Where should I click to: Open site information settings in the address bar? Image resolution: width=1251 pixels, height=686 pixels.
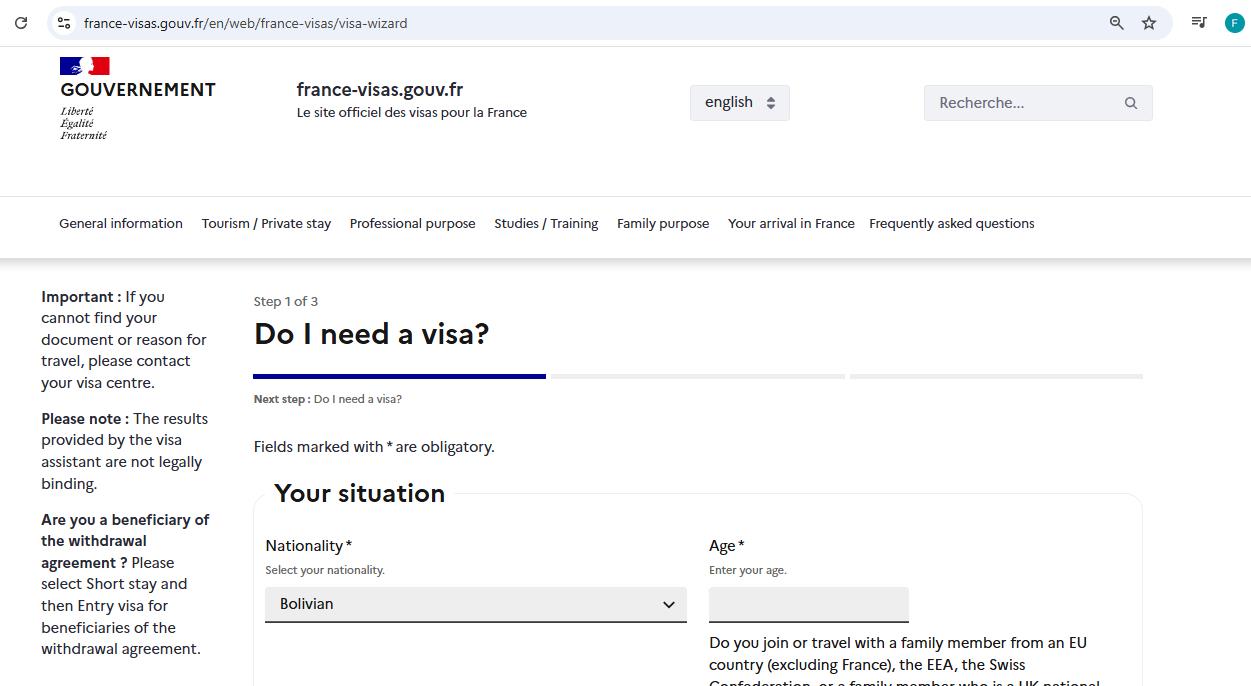[62, 22]
